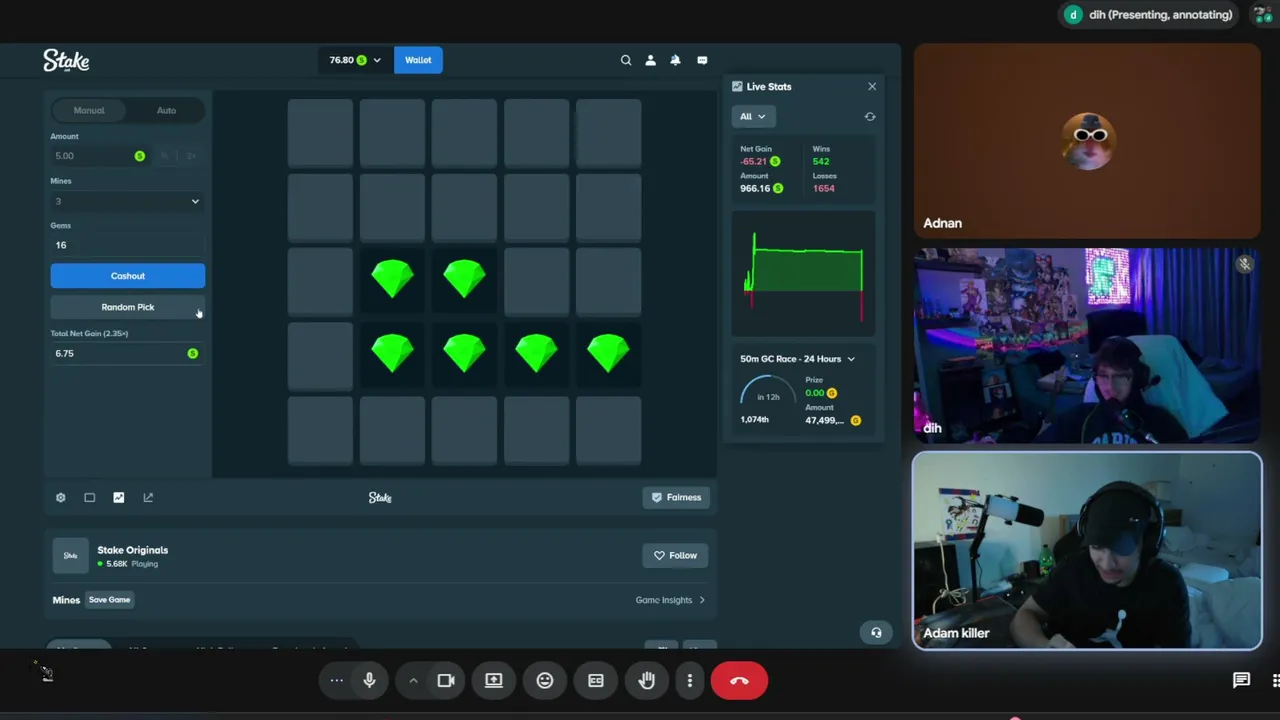Click the Wins count 542
1280x720 pixels.
821,161
